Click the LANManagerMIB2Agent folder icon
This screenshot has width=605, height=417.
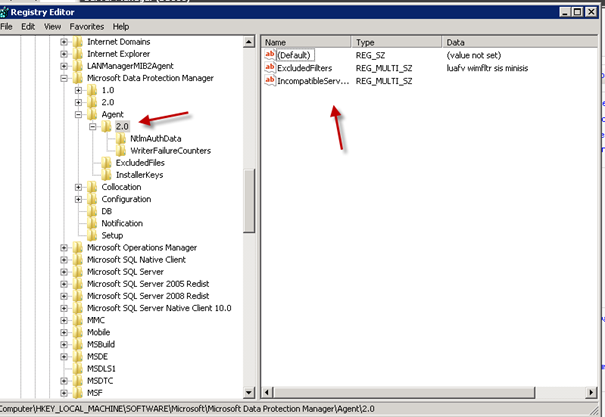coord(78,66)
